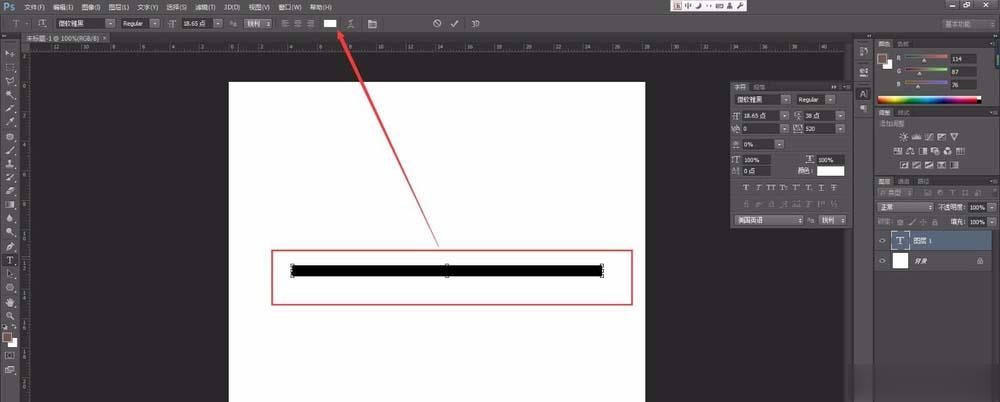Click the screen mode icon in toolbox
Viewport: 1000px width, 402px height.
click(x=10, y=369)
